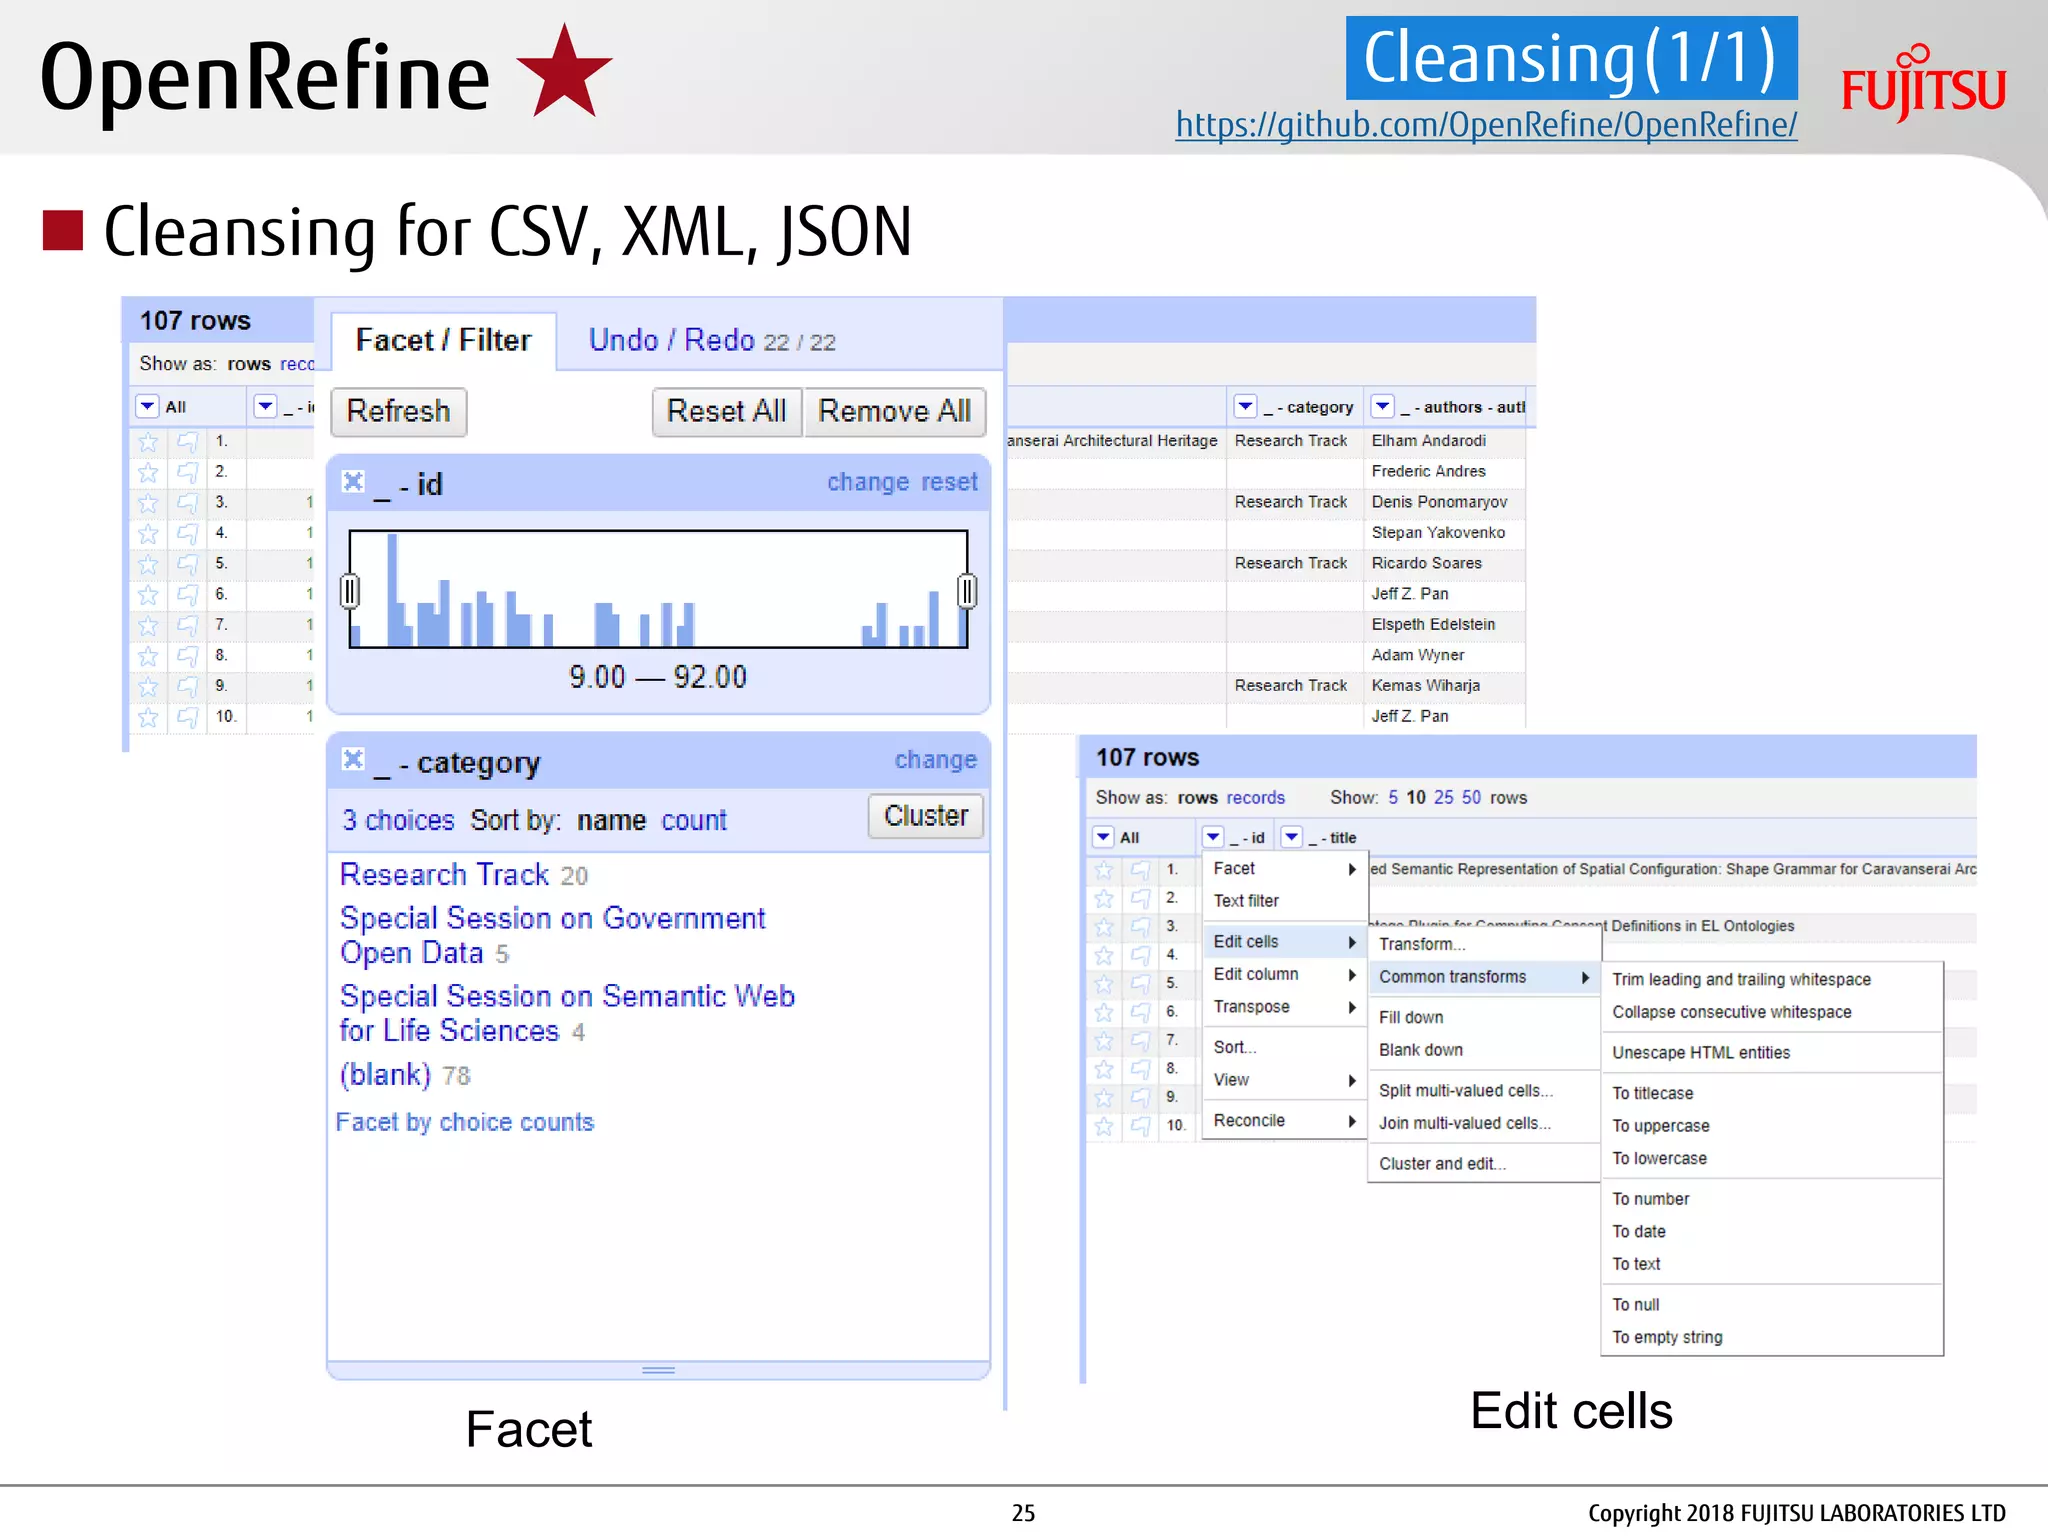Star row 1 in the left grid
Image resolution: width=2048 pixels, height=1536 pixels.
pos(148,441)
